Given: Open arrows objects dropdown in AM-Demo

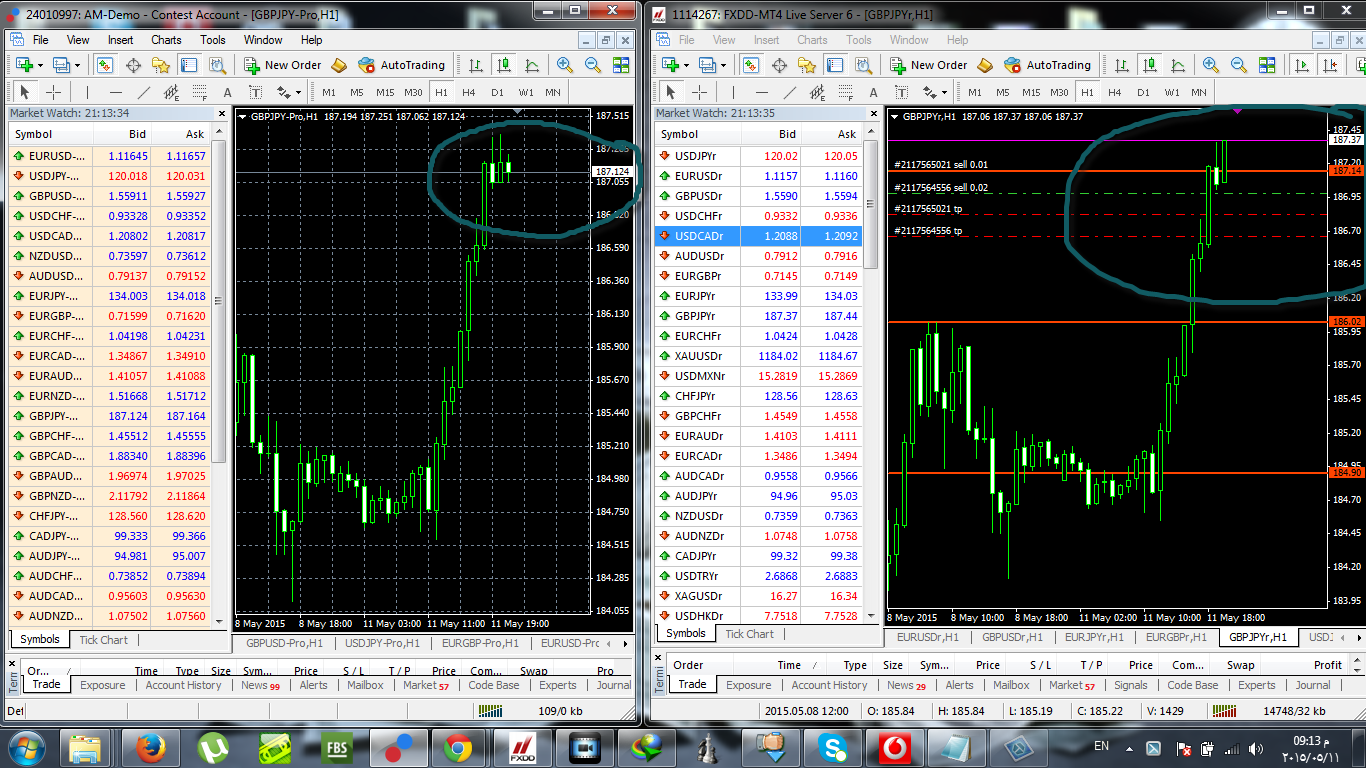Looking at the screenshot, I should [297, 92].
